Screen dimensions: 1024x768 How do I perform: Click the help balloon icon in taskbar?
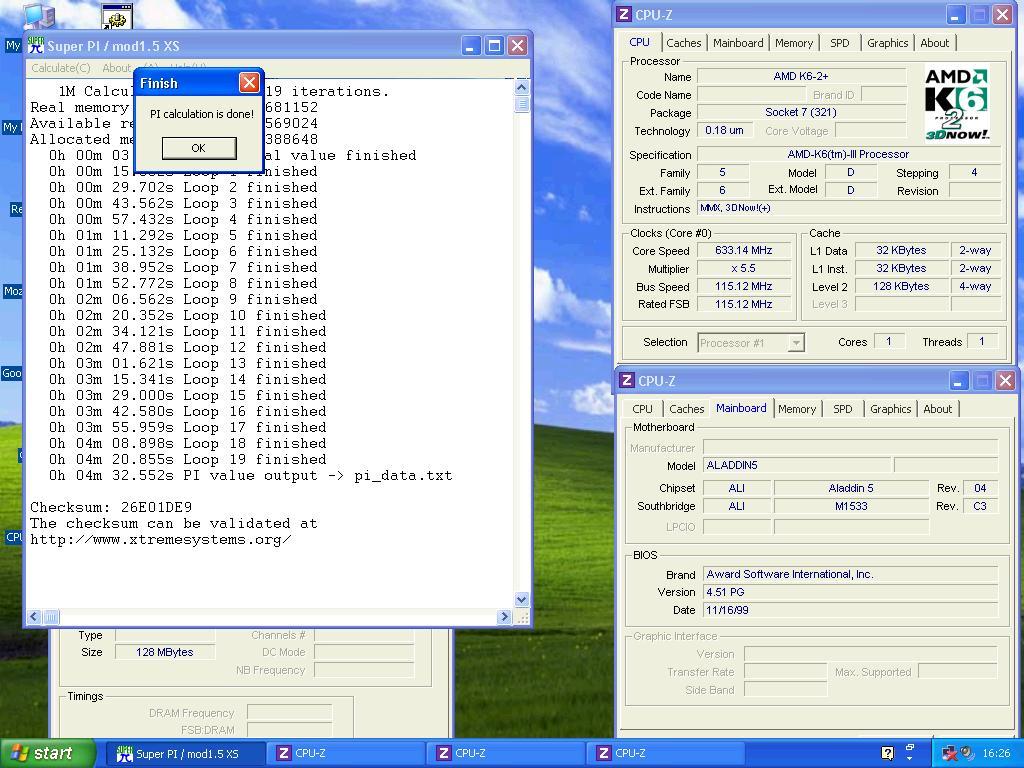pyautogui.click(x=888, y=754)
